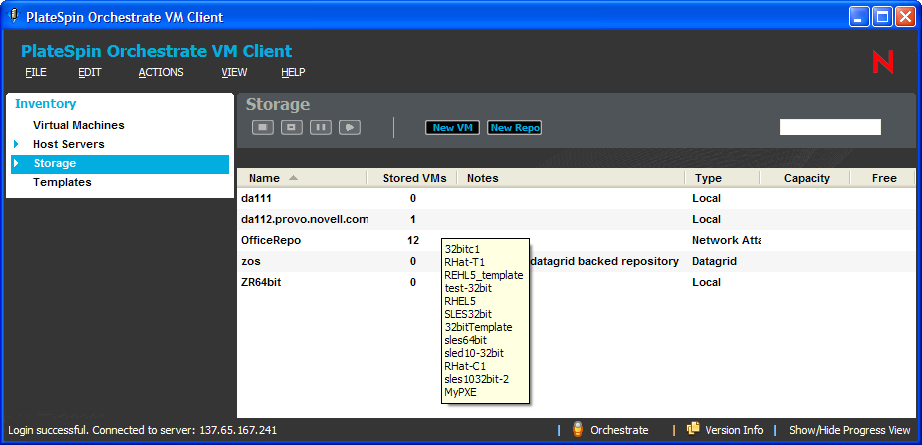Sort by the Type column header

point(723,178)
